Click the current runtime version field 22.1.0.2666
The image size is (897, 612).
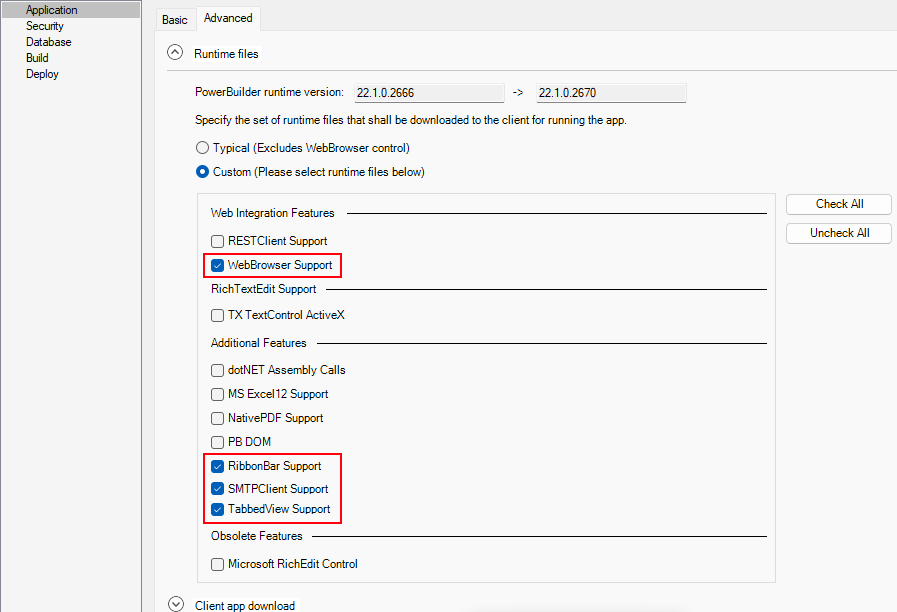pyautogui.click(x=429, y=93)
